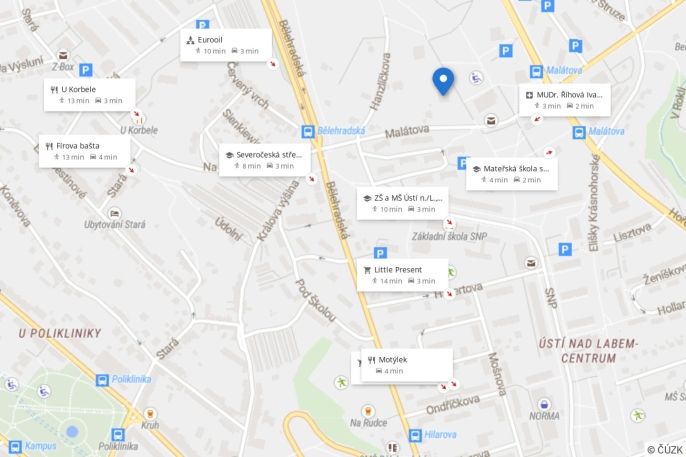686x457 pixels.
Task: Open the Eurooil gas station card
Action: 226,45
